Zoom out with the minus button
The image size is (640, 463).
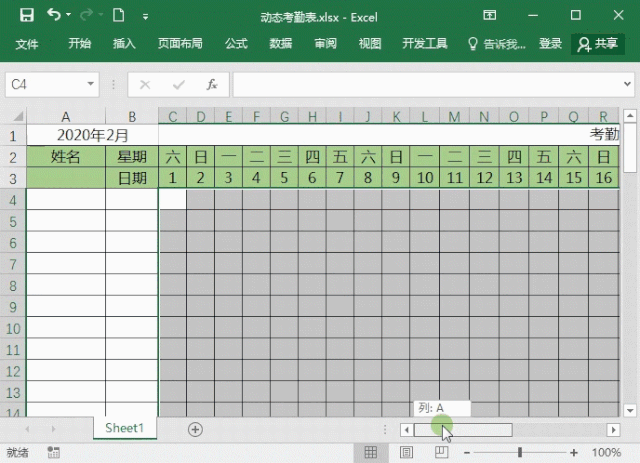[467, 452]
